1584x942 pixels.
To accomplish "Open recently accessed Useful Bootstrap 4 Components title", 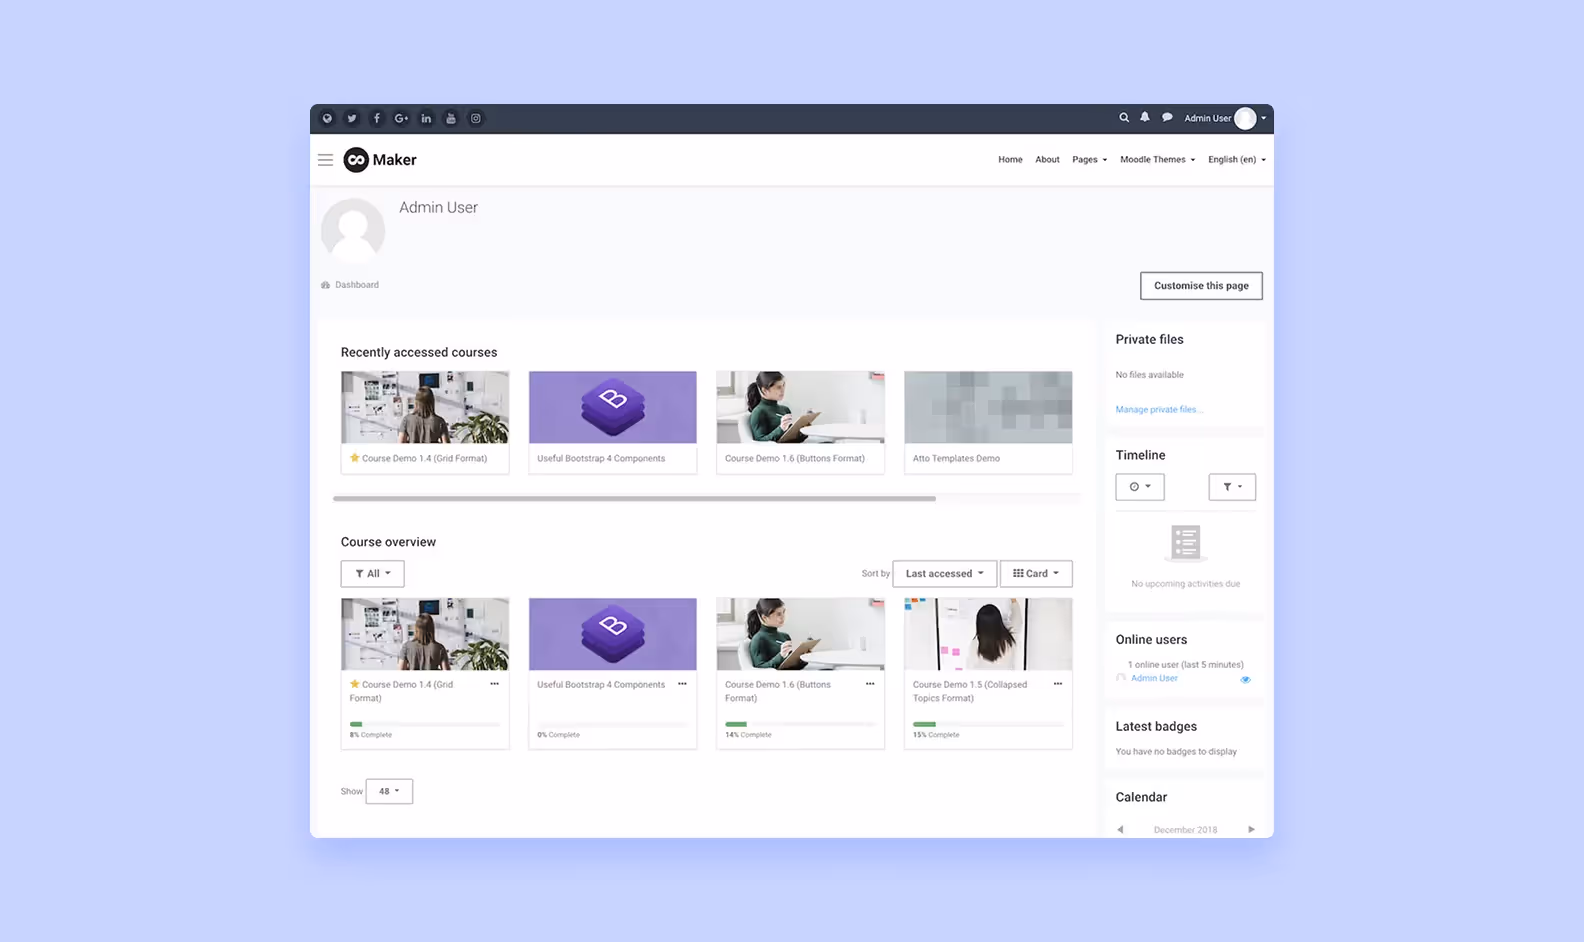I will pos(601,458).
